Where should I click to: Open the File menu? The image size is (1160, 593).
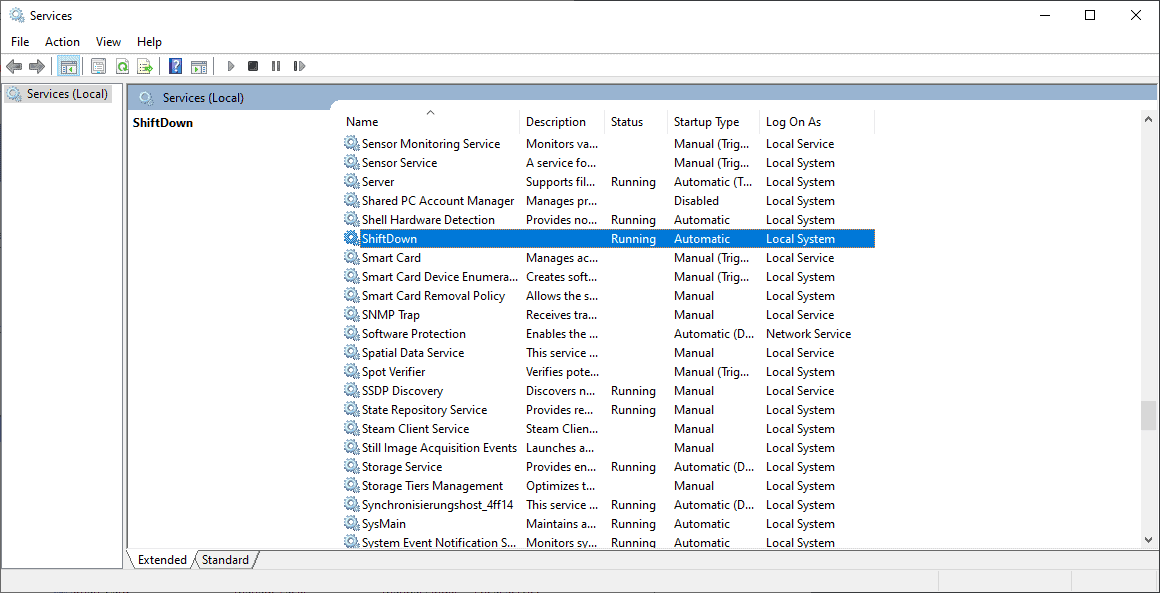click(20, 41)
